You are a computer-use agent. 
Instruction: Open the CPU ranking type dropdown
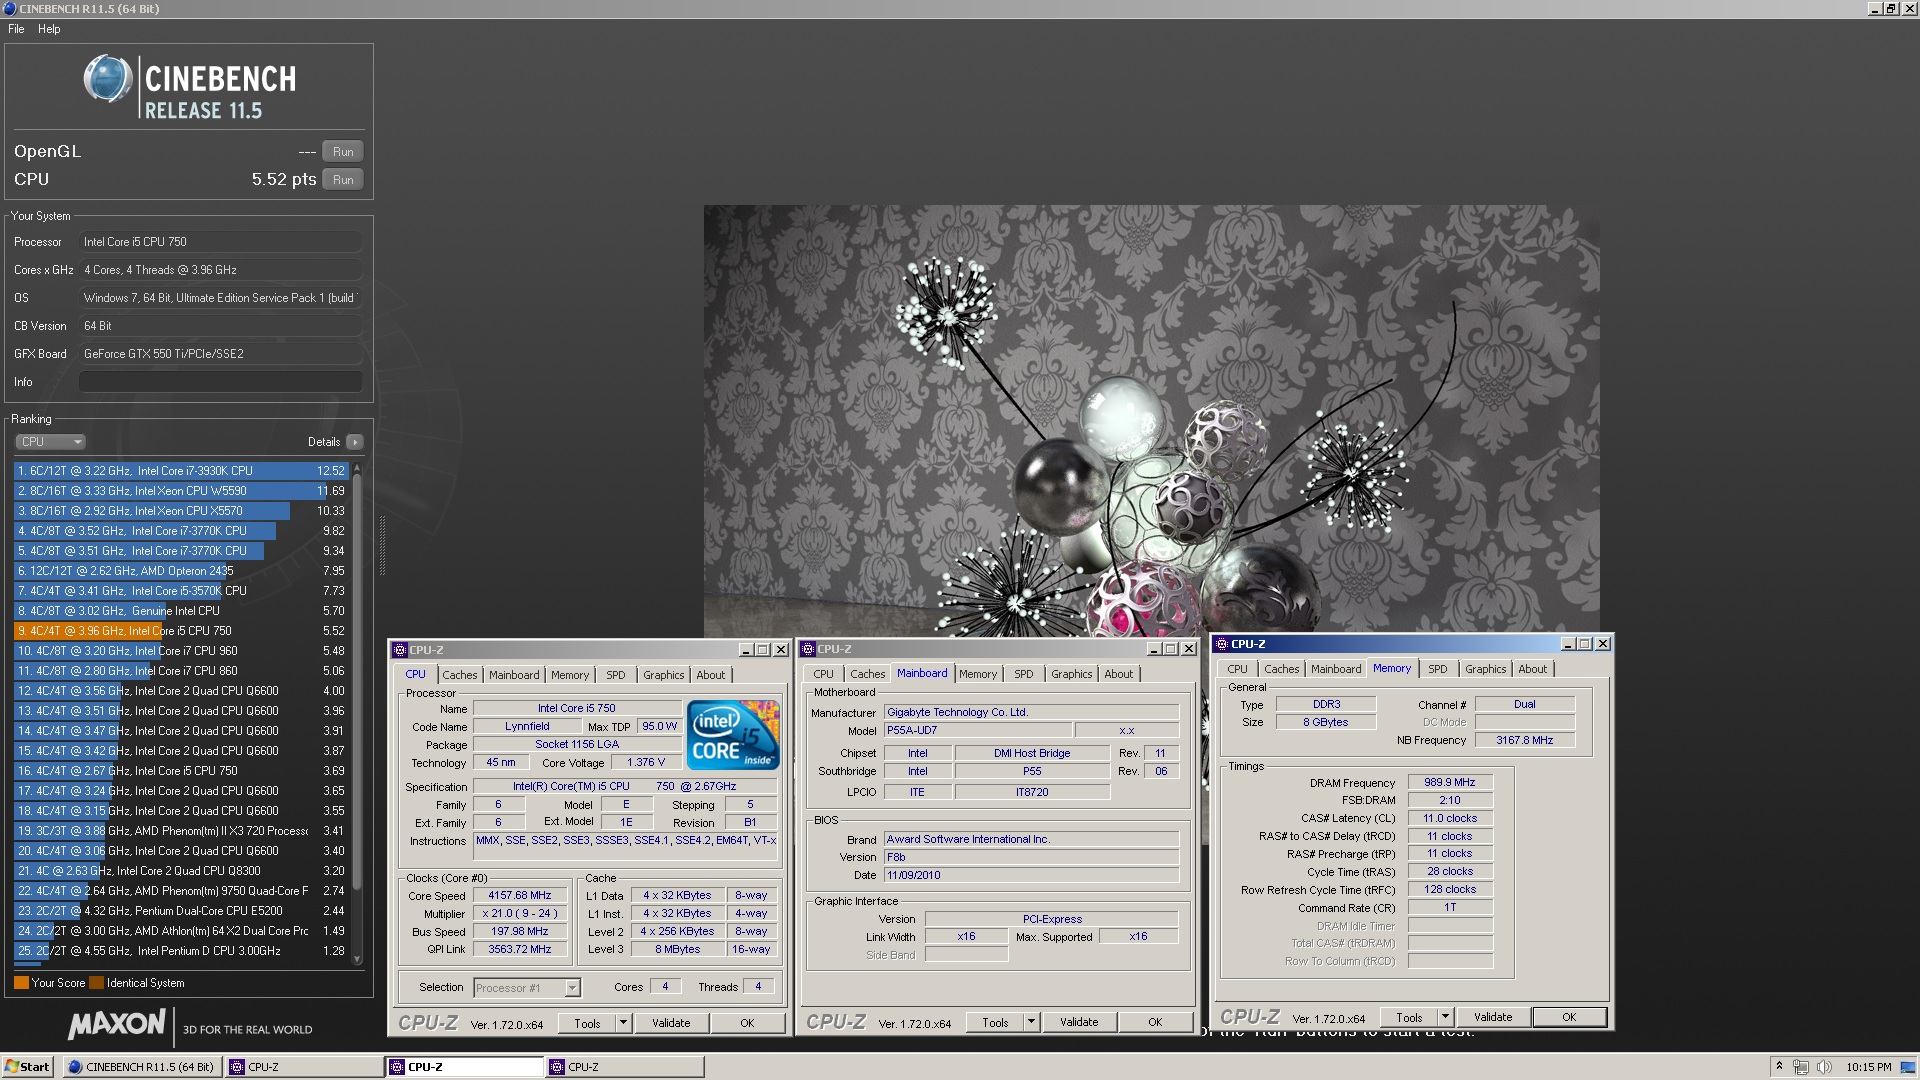[50, 442]
